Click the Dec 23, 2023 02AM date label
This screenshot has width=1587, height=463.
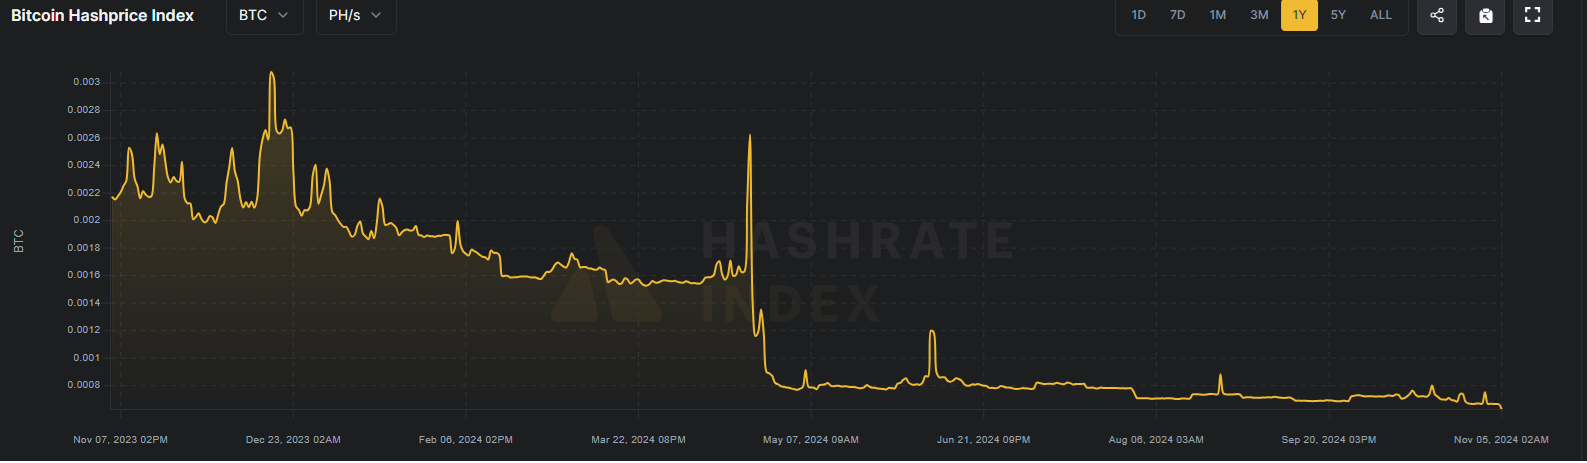(x=293, y=440)
